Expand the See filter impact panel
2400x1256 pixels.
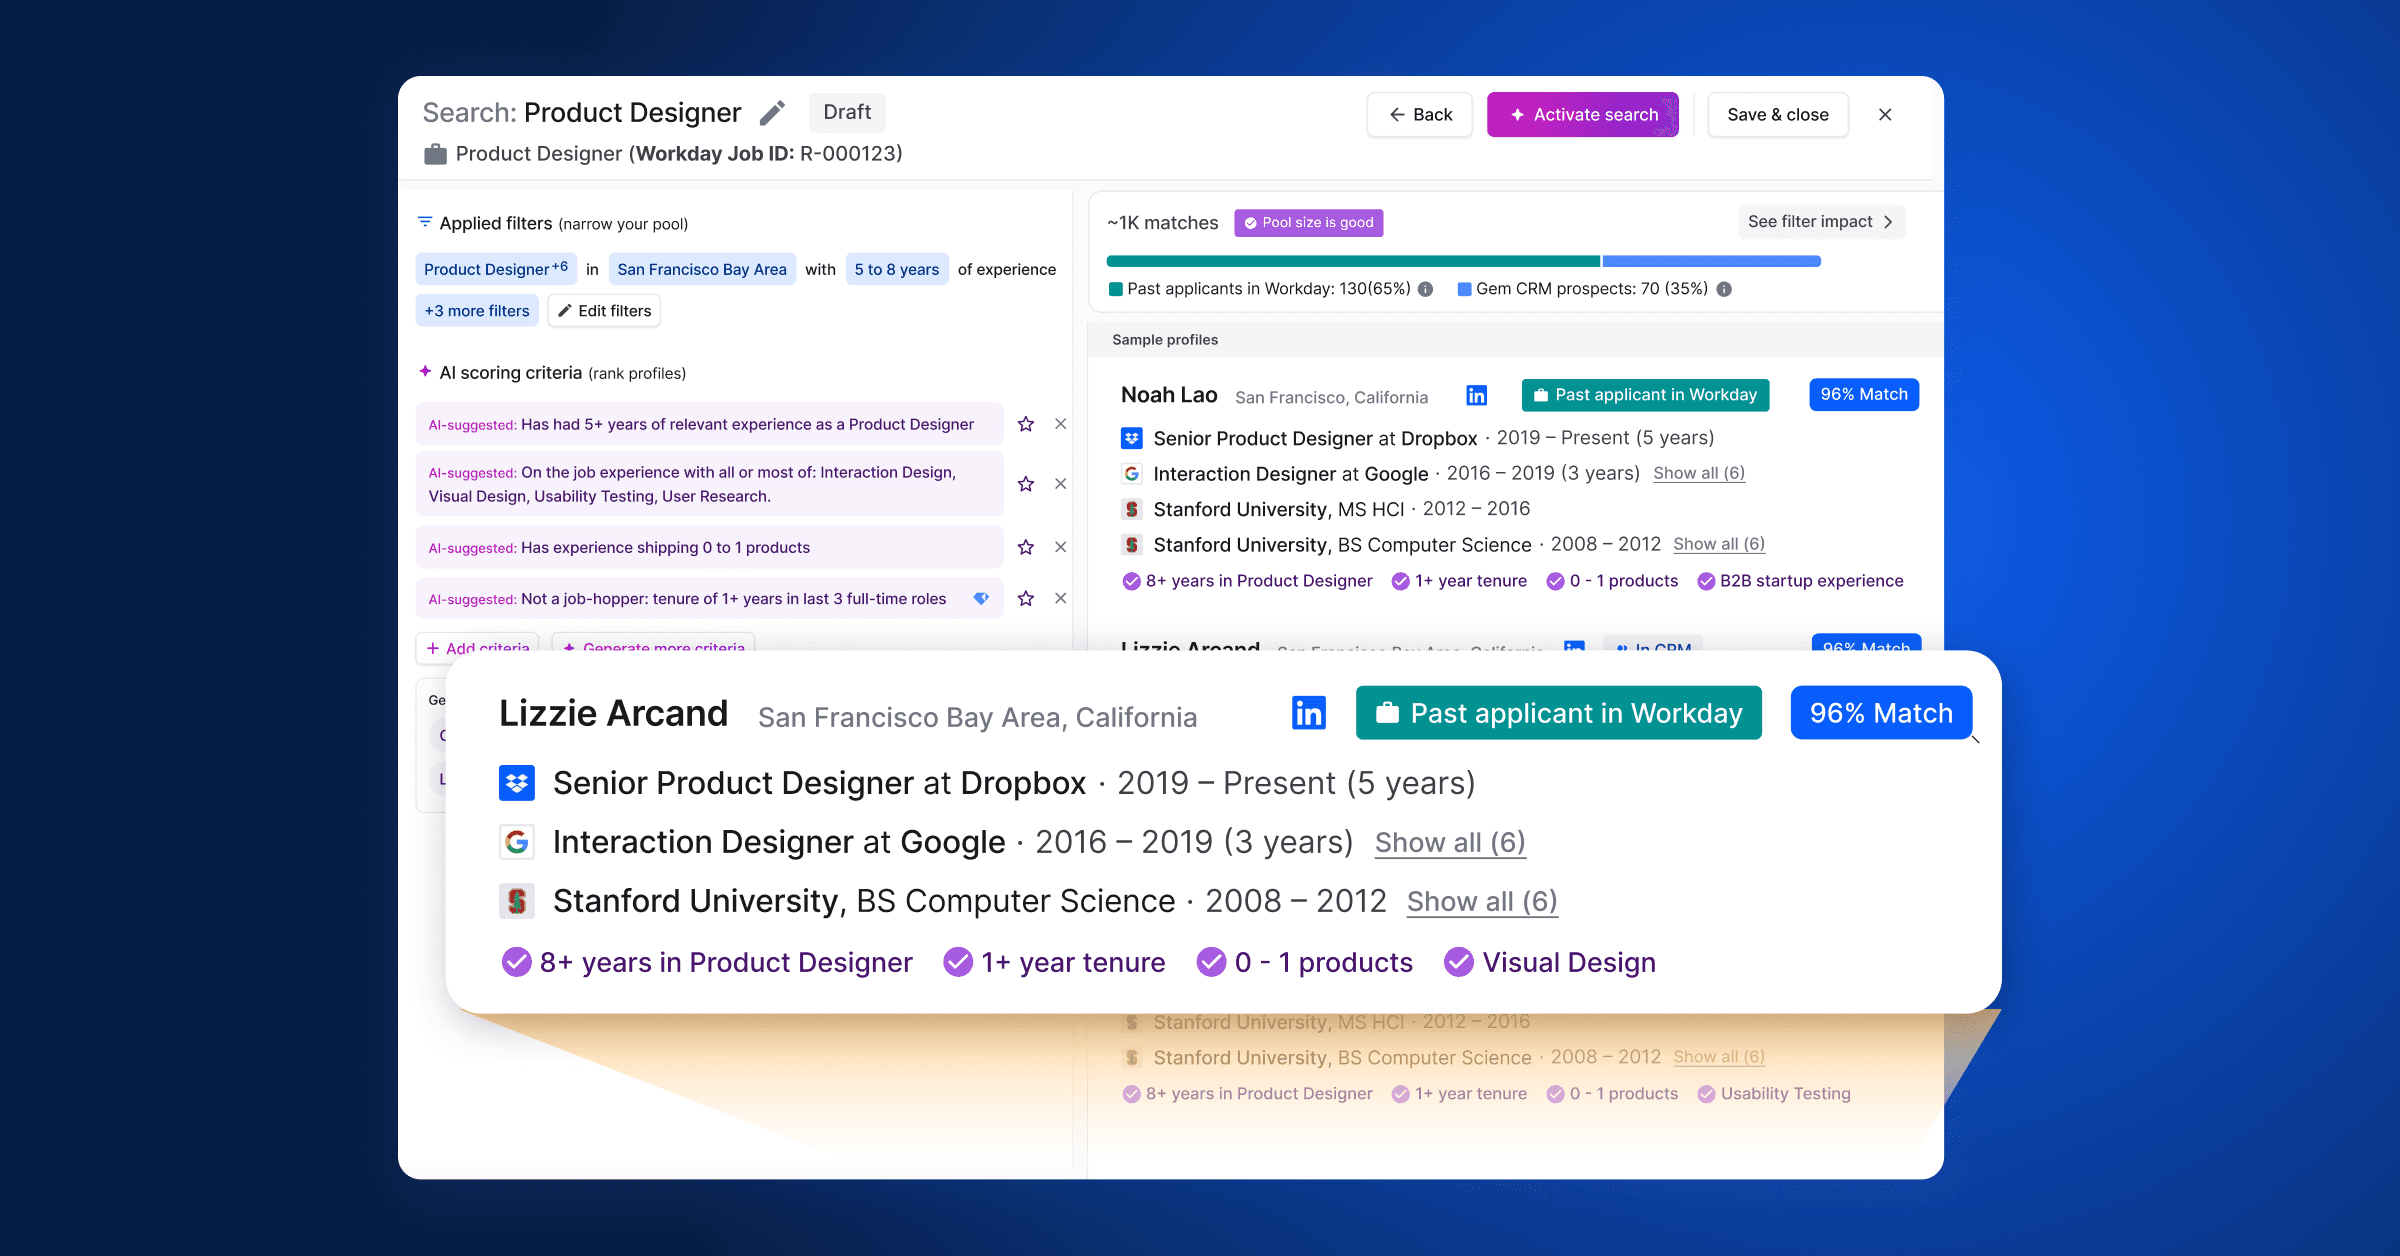click(x=1820, y=222)
